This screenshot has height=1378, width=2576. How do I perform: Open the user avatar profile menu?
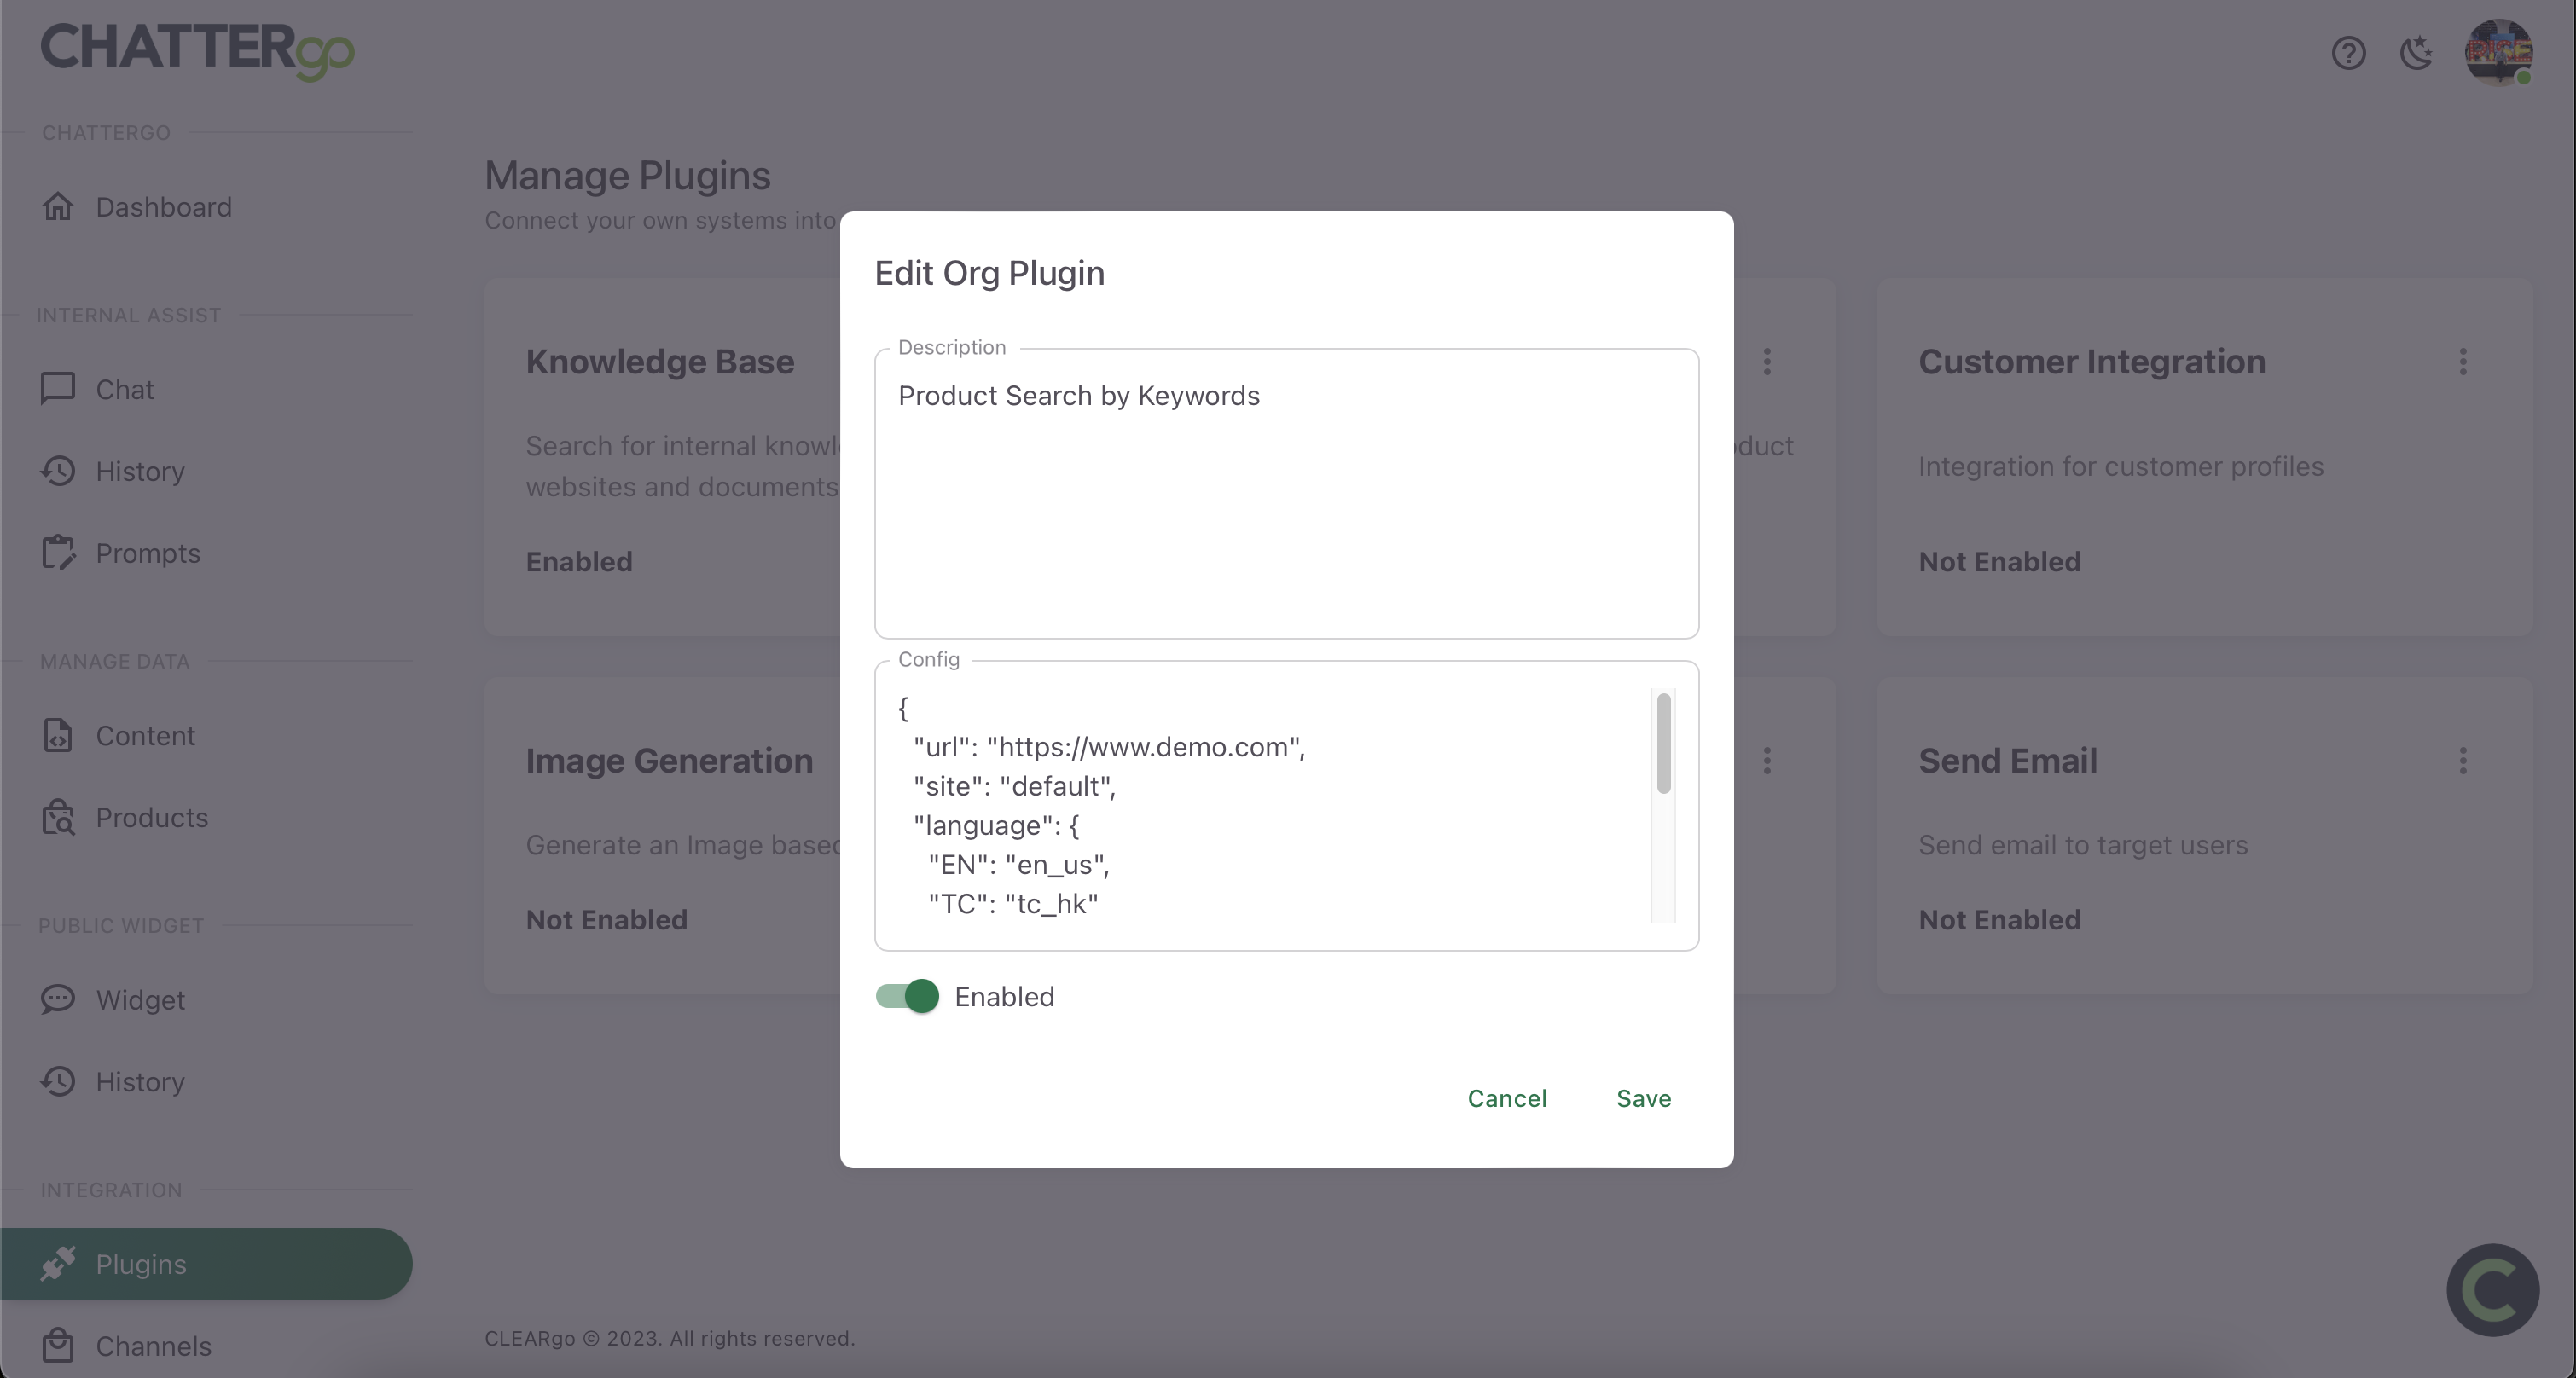2498,52
